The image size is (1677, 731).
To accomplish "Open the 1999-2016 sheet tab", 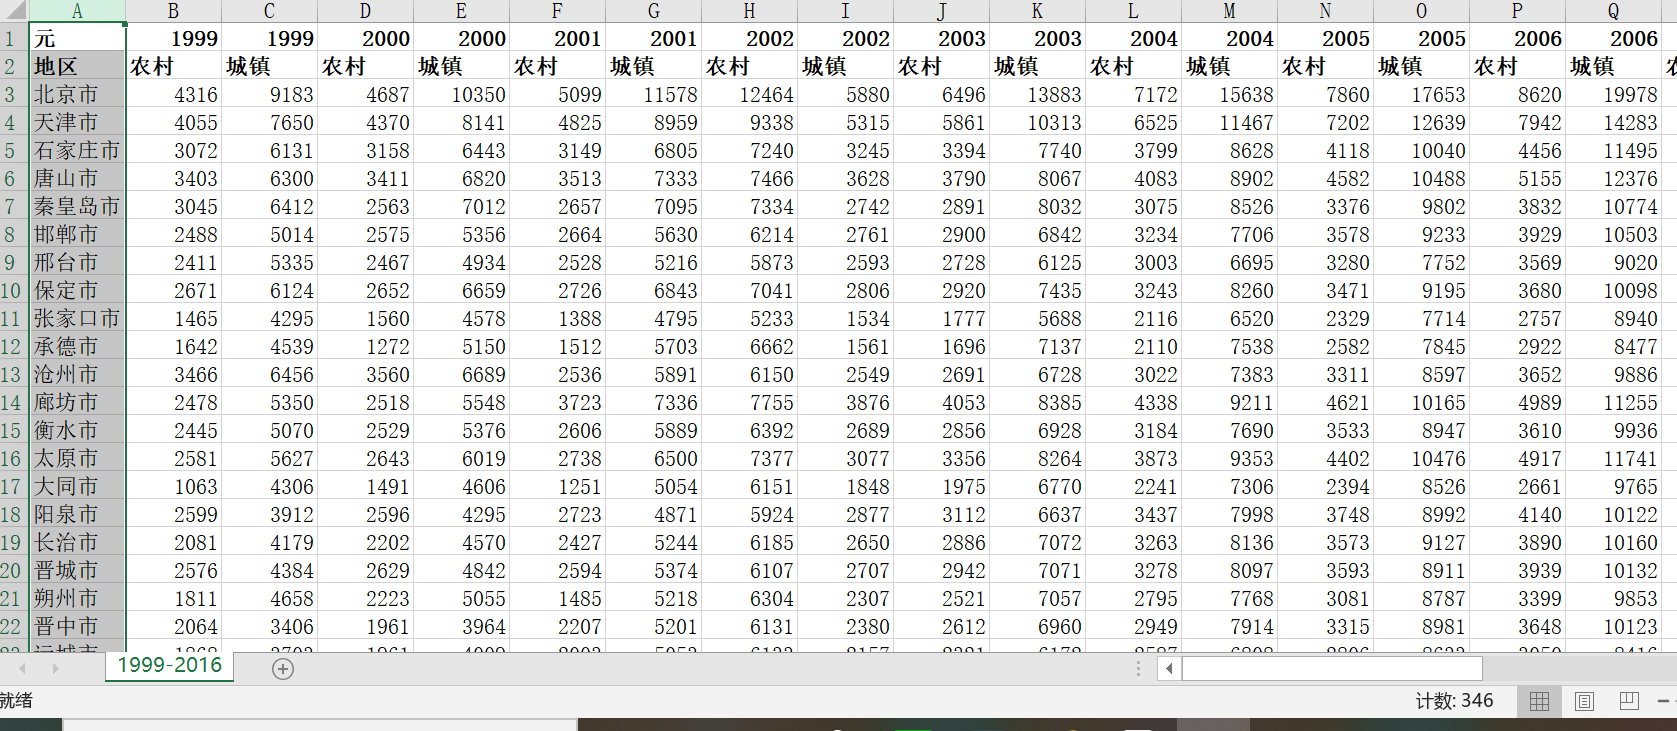I will (x=170, y=666).
